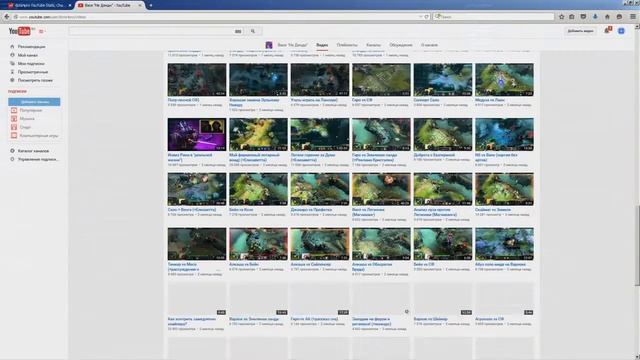
Task: Switch to the About channel tab
Action: coord(429,45)
